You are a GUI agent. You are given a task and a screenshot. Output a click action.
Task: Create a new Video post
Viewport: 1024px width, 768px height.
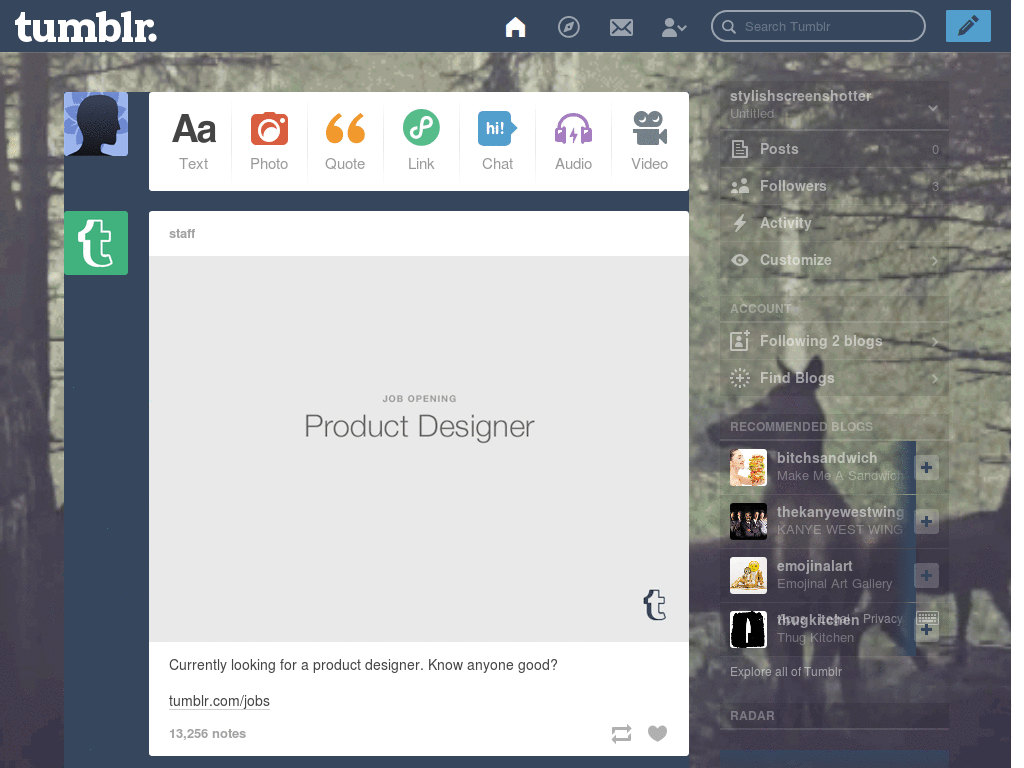649,141
